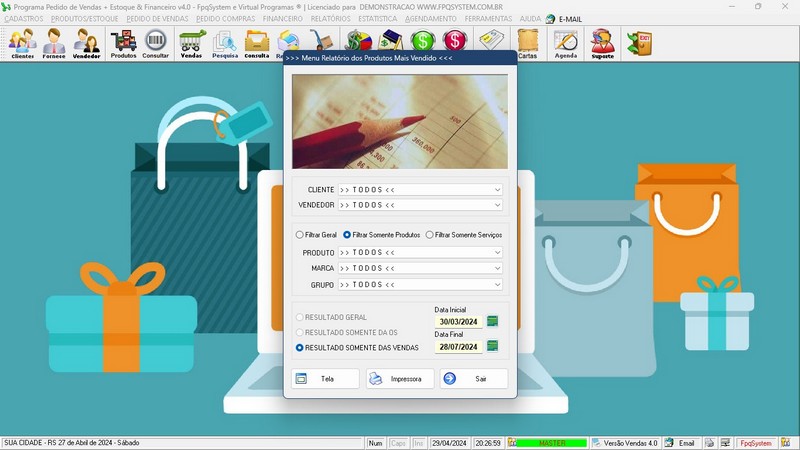Image resolution: width=800 pixels, height=450 pixels.
Task: Click the hand truck delivery icon
Action: click(x=321, y=40)
